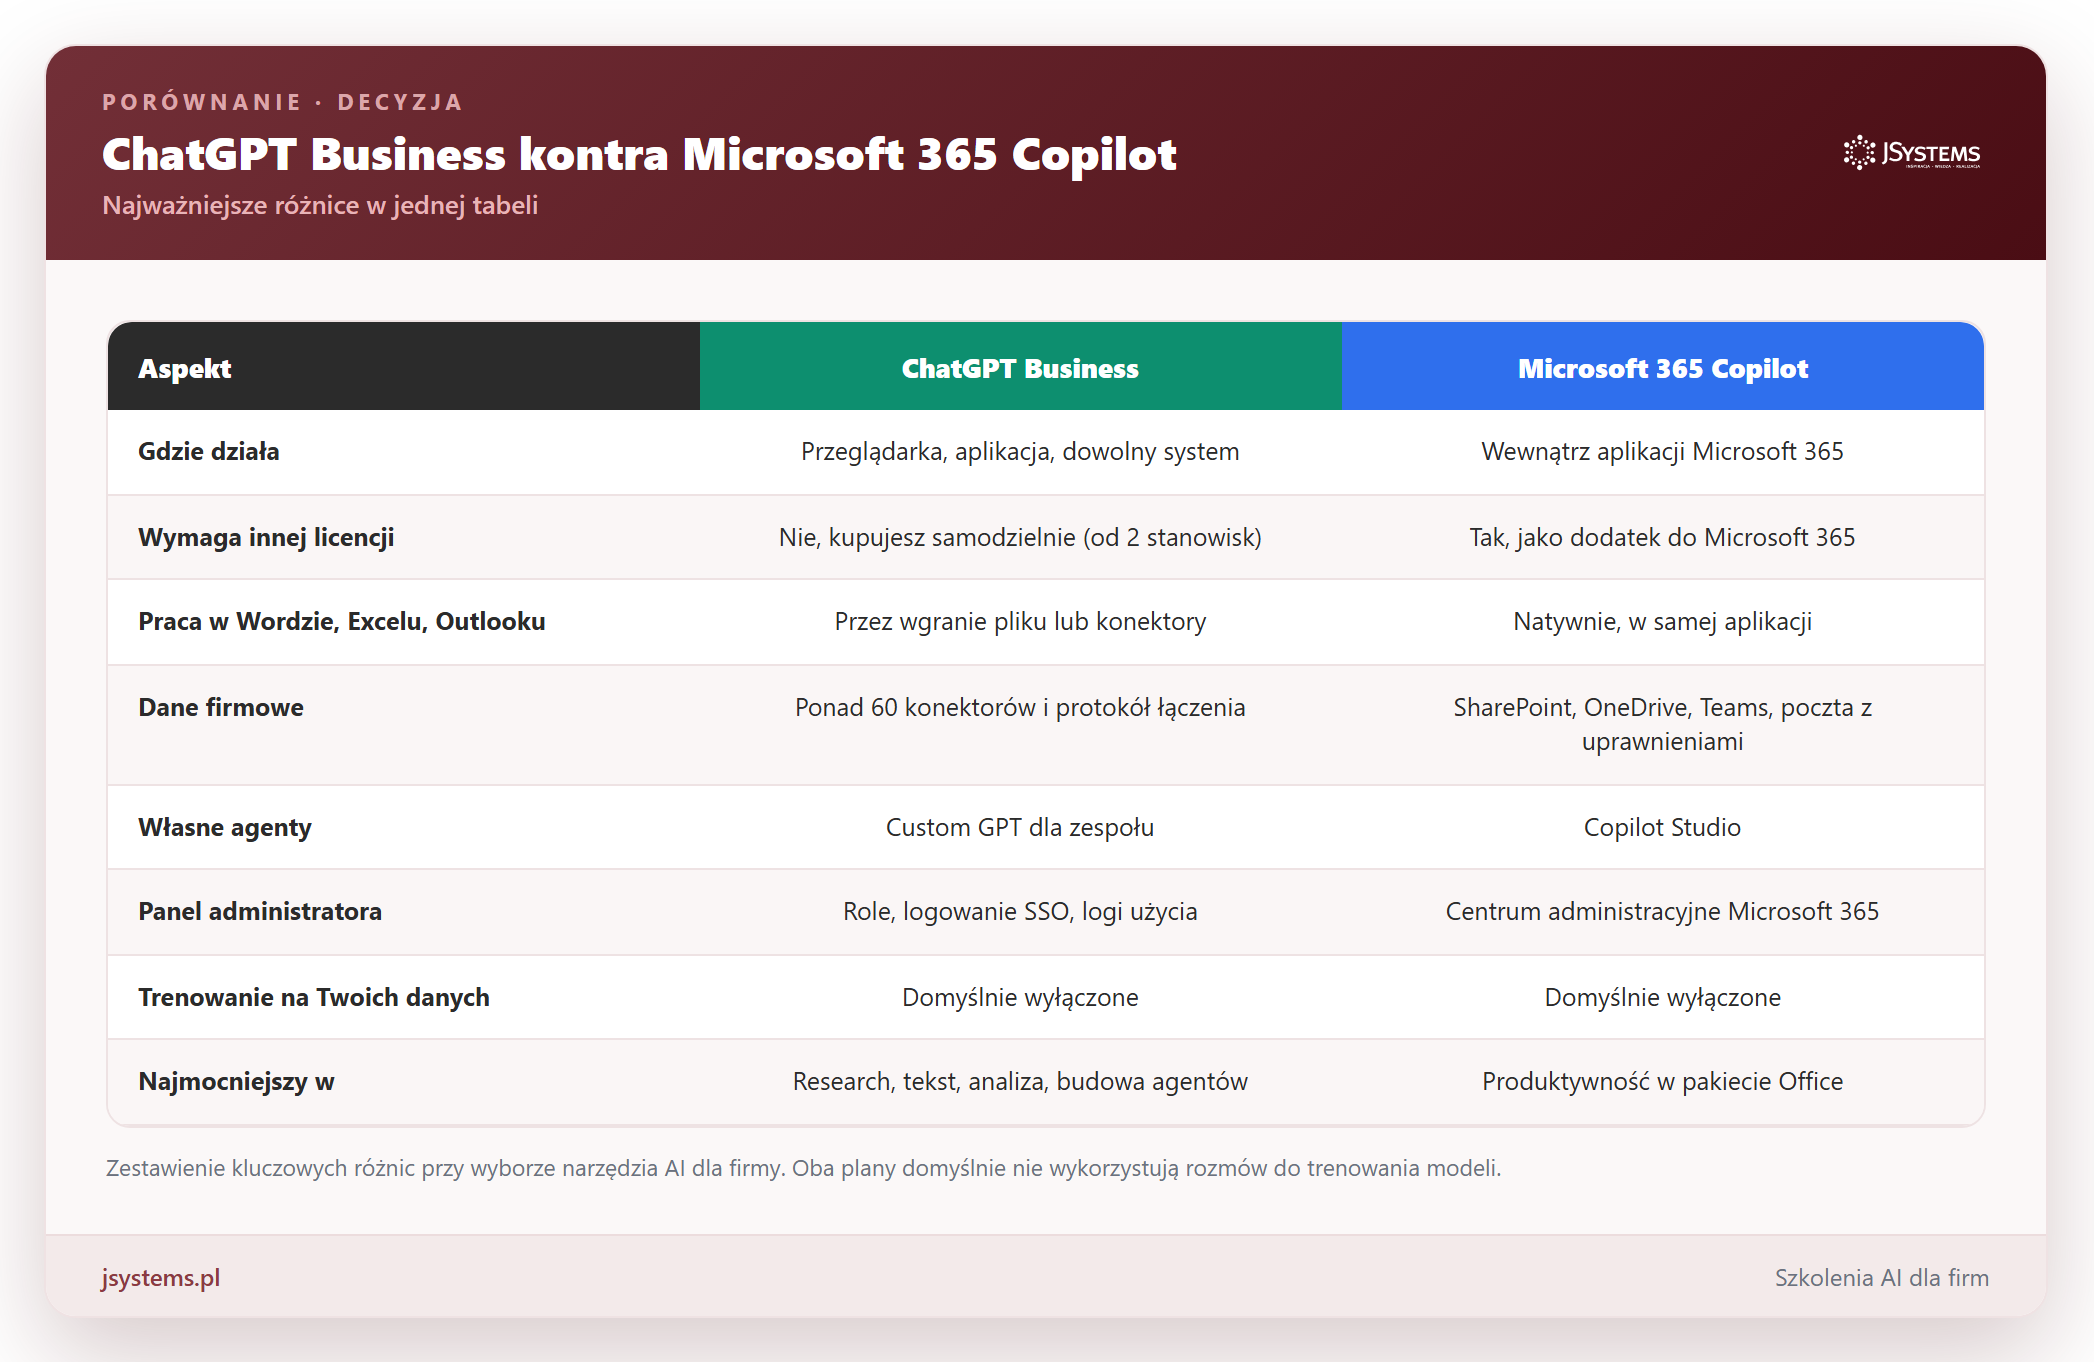
Task: Click cell "Przez wgranie pliku lub konektory"
Action: (x=1020, y=622)
